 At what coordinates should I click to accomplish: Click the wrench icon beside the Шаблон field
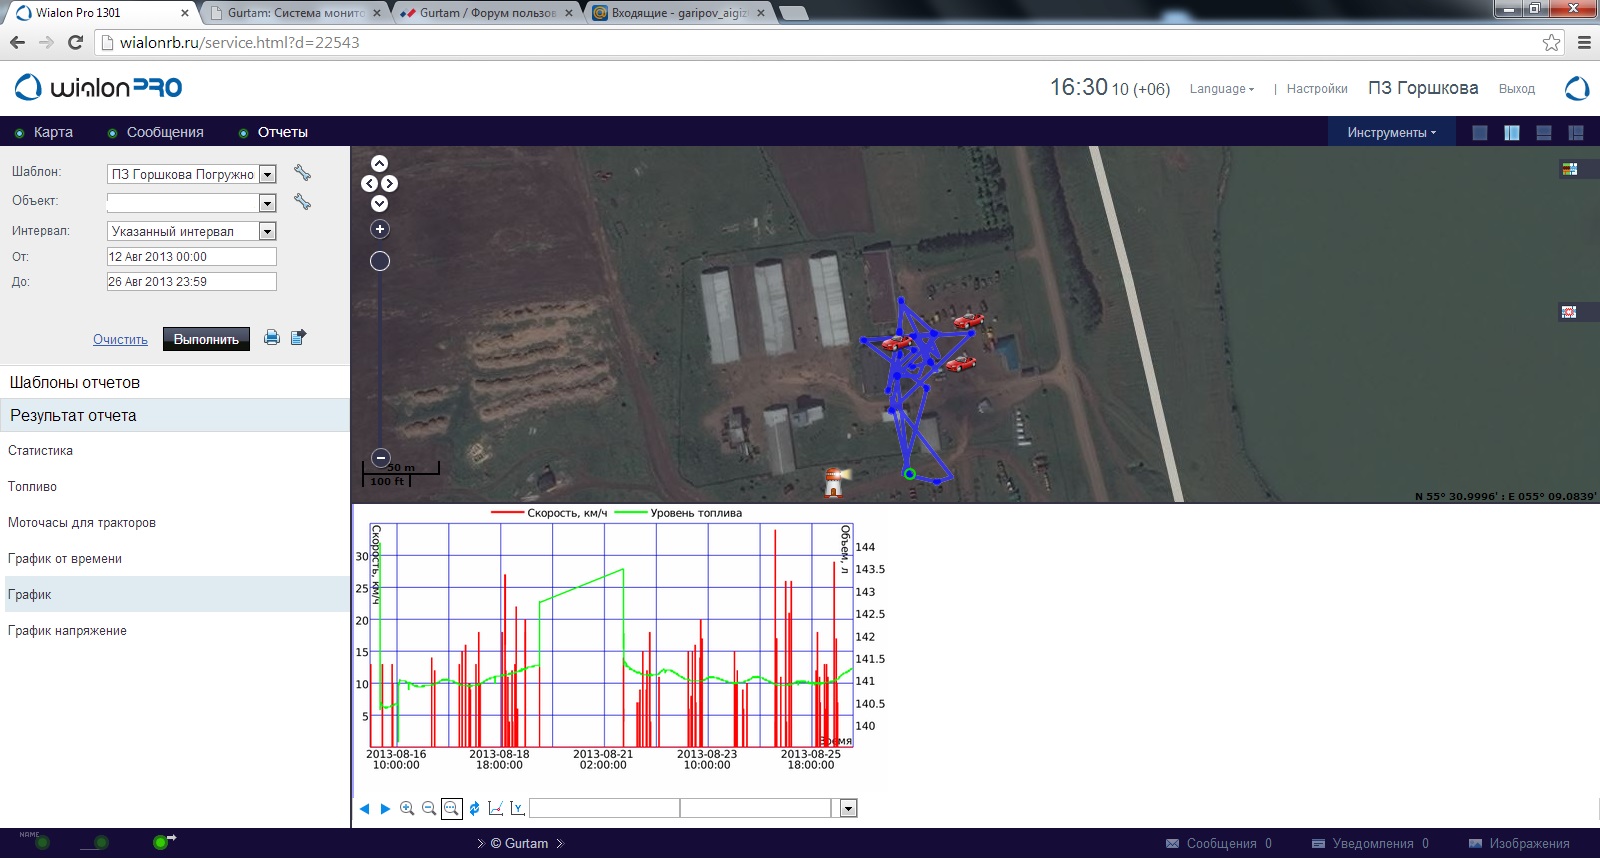[302, 173]
